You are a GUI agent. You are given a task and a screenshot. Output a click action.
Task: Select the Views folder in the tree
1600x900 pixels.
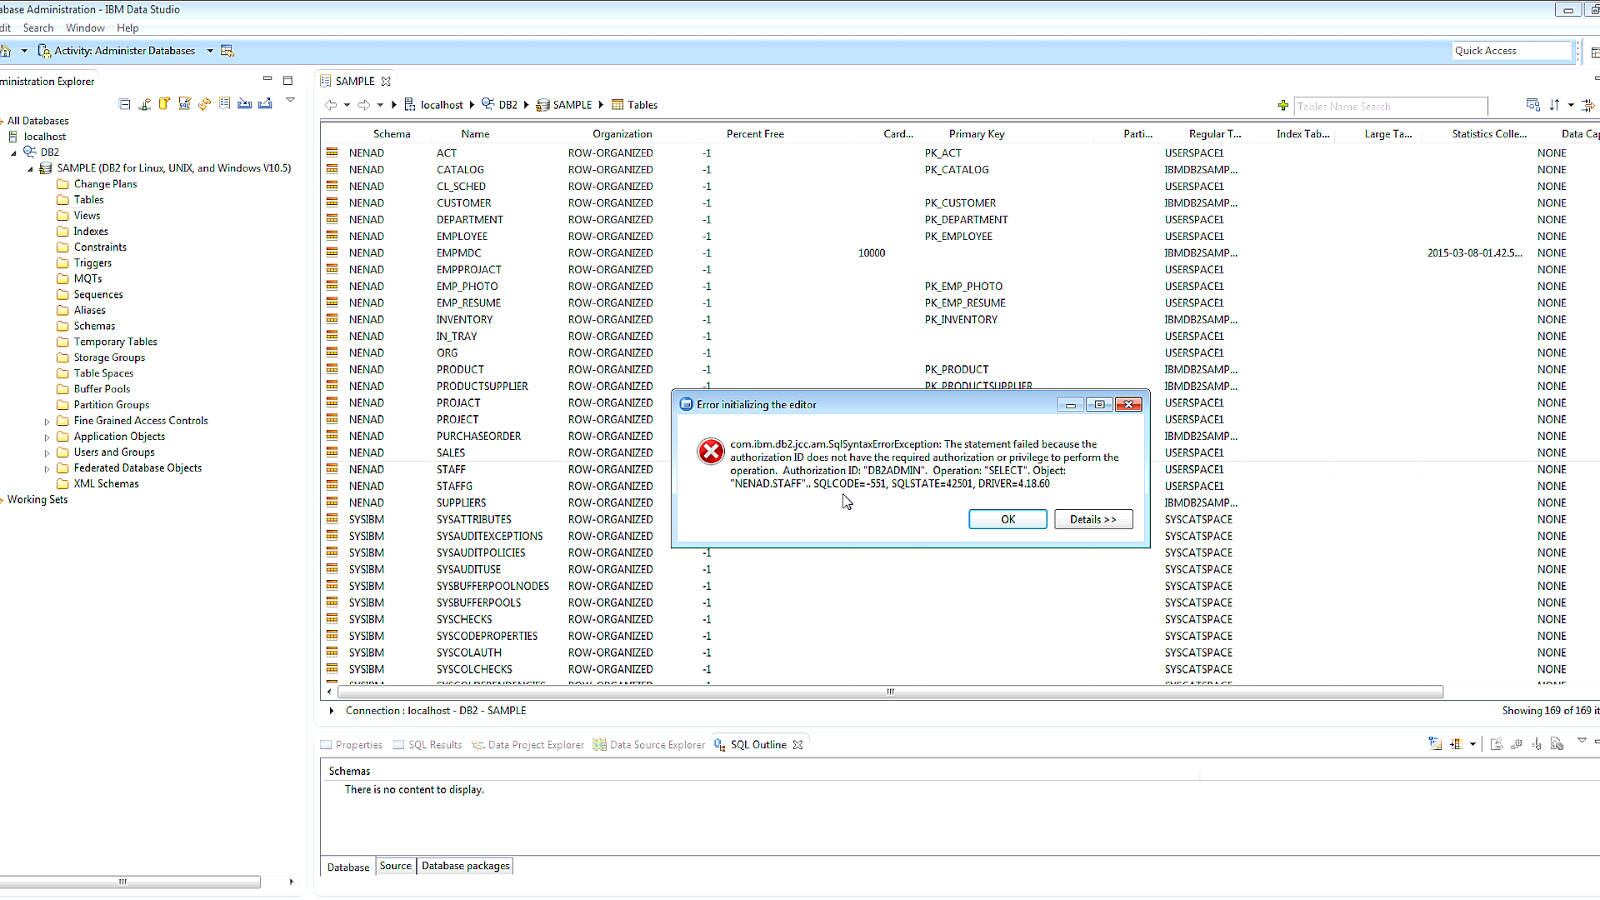(x=86, y=216)
